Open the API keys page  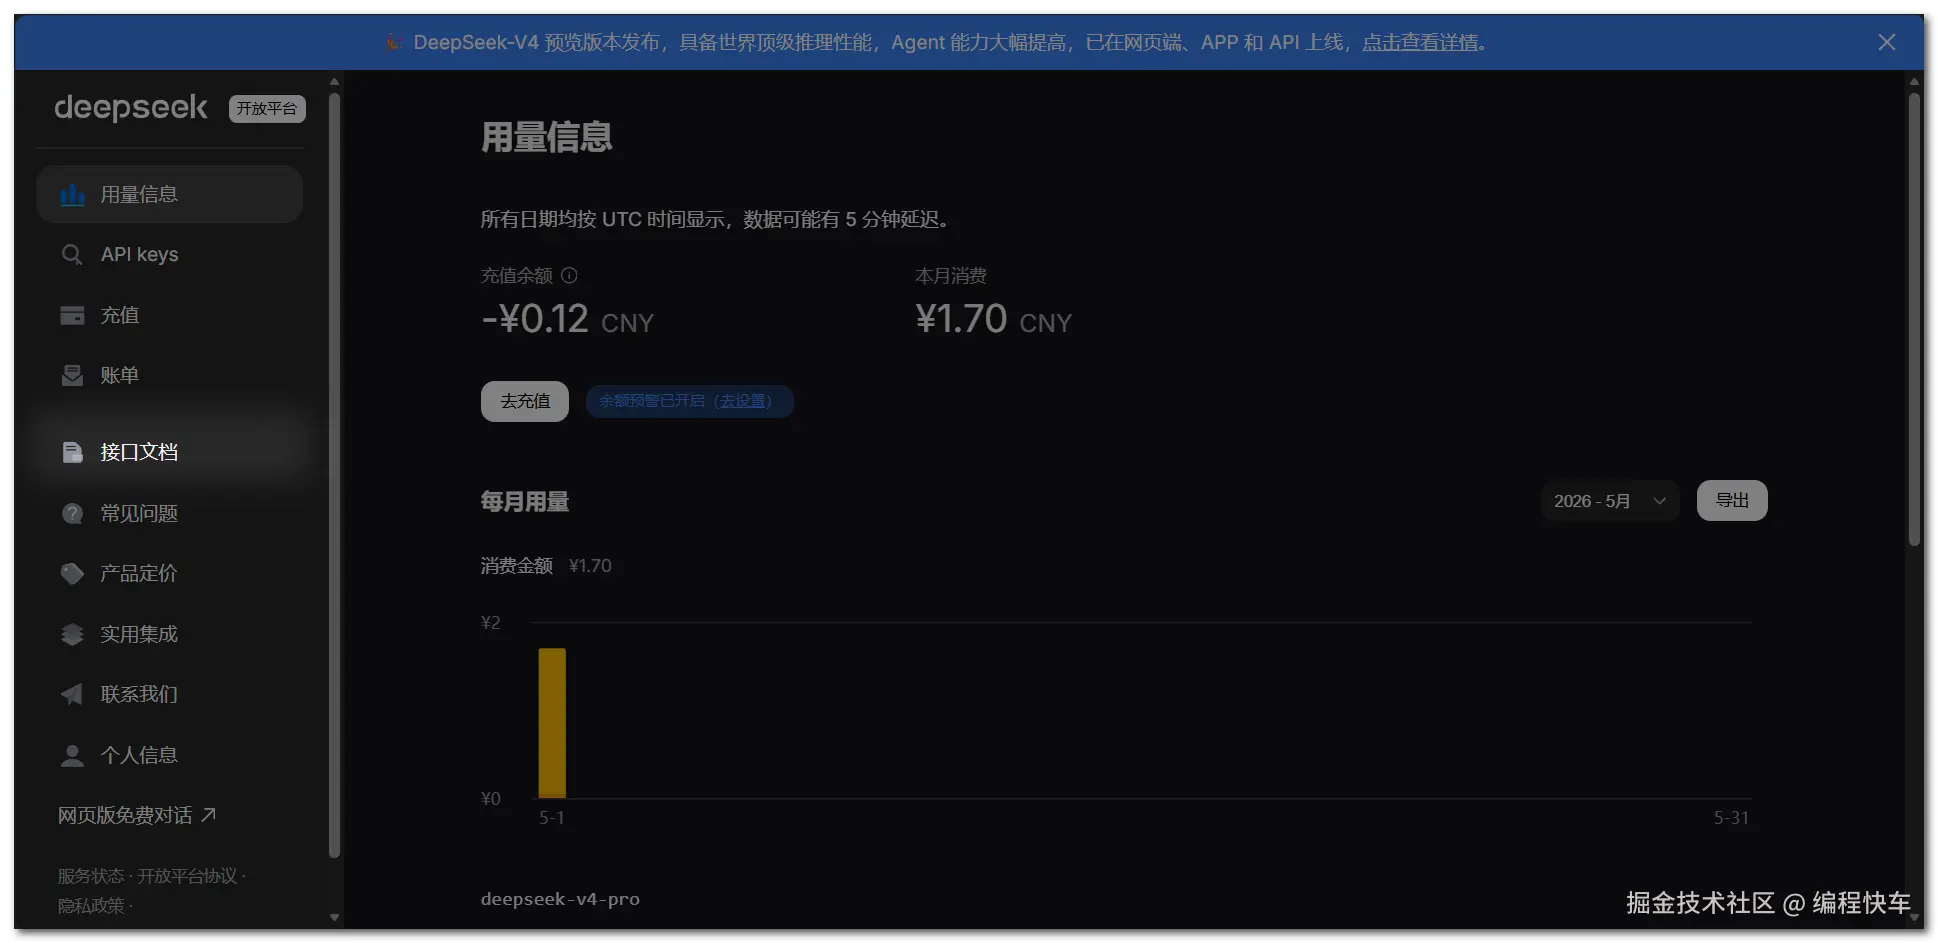(x=169, y=255)
